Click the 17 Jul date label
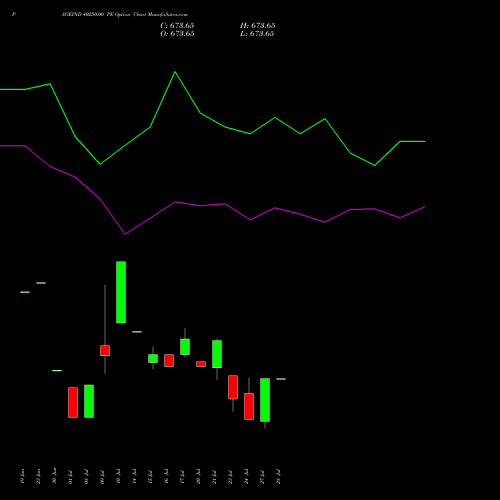This screenshot has height=500, width=500. (182, 477)
